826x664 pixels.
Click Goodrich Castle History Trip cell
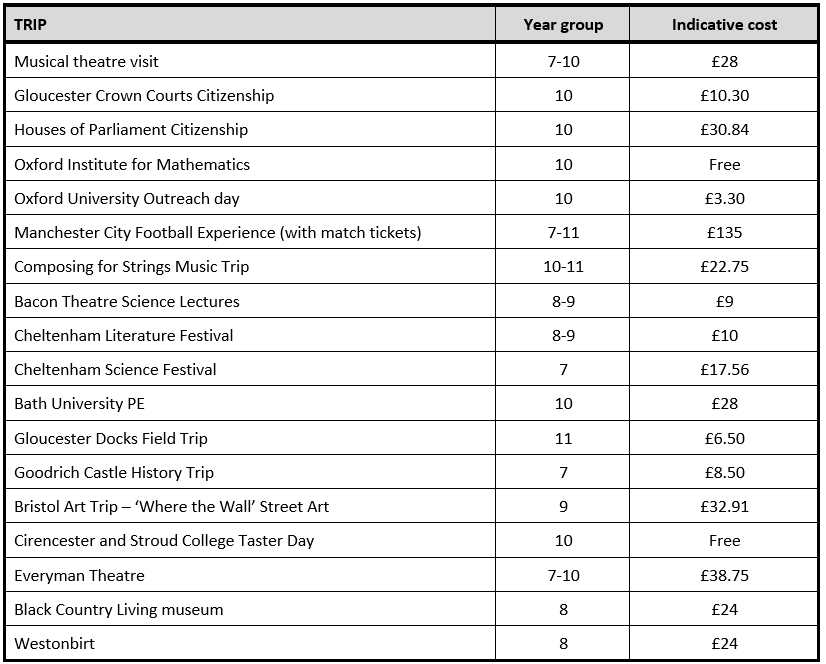click(x=114, y=472)
